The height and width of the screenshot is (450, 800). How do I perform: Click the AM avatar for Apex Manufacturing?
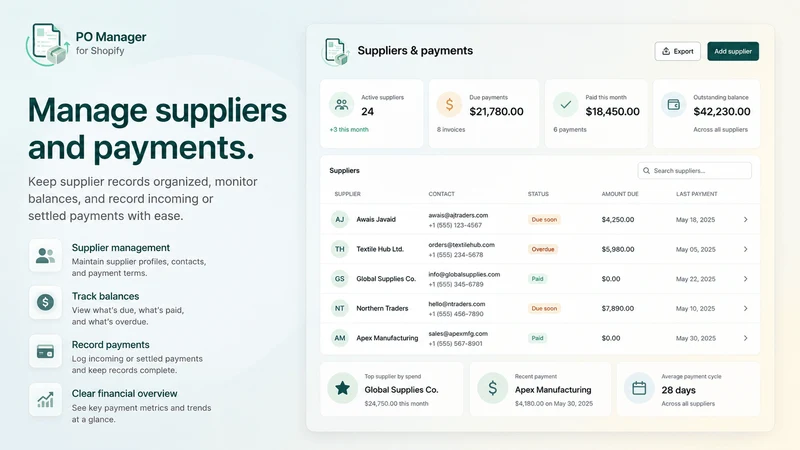point(339,338)
